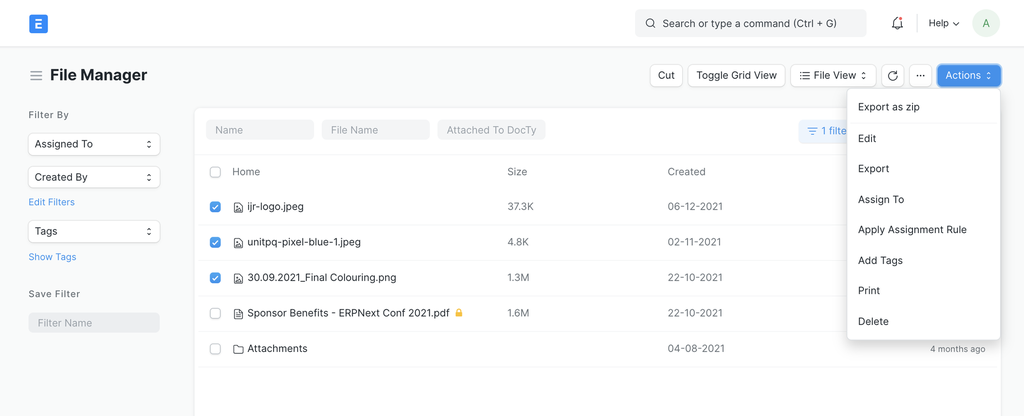This screenshot has width=1024, height=416.
Task: Open the File View switcher dropdown
Action: point(833,75)
